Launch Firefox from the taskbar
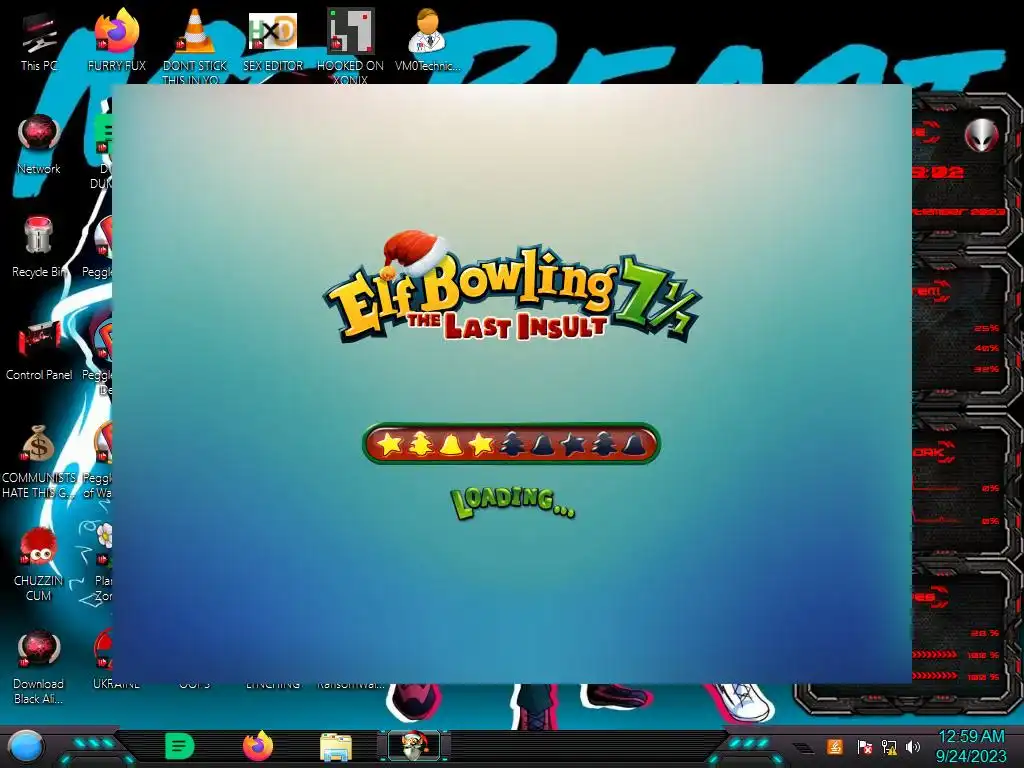The height and width of the screenshot is (768, 1024). click(258, 746)
